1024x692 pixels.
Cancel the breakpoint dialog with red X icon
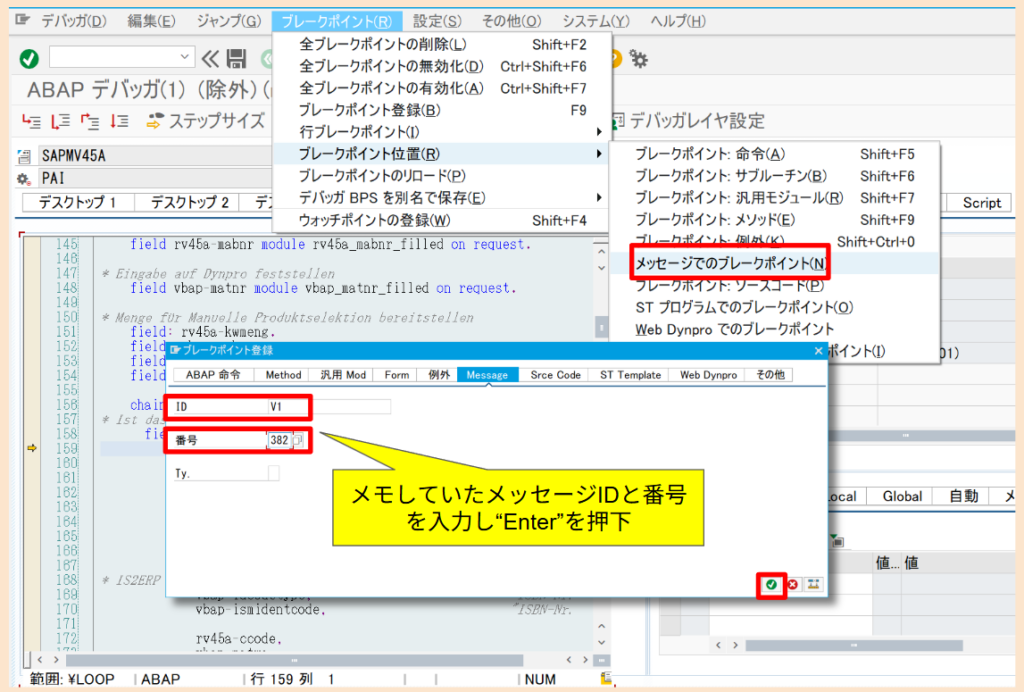(792, 584)
